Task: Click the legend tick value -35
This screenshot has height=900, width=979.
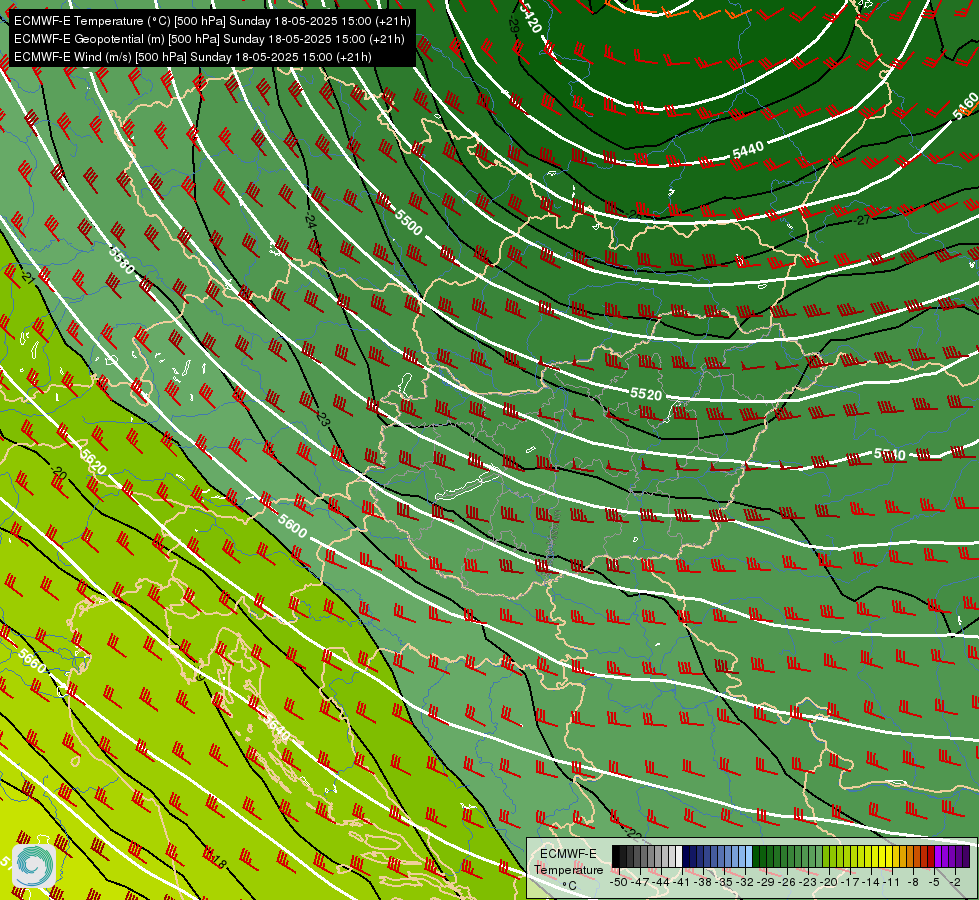Action: pyautogui.click(x=724, y=883)
